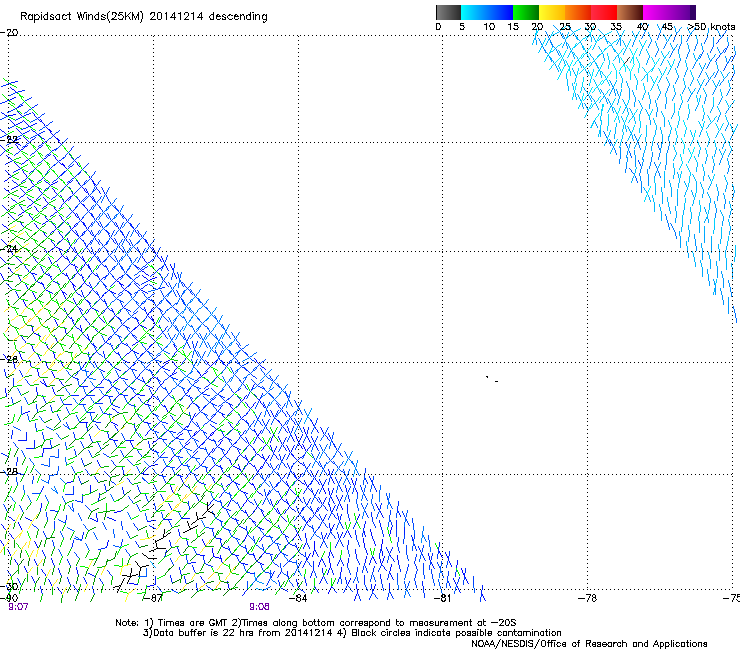
Task: Click the legend scale label '45'
Action: coord(667,27)
